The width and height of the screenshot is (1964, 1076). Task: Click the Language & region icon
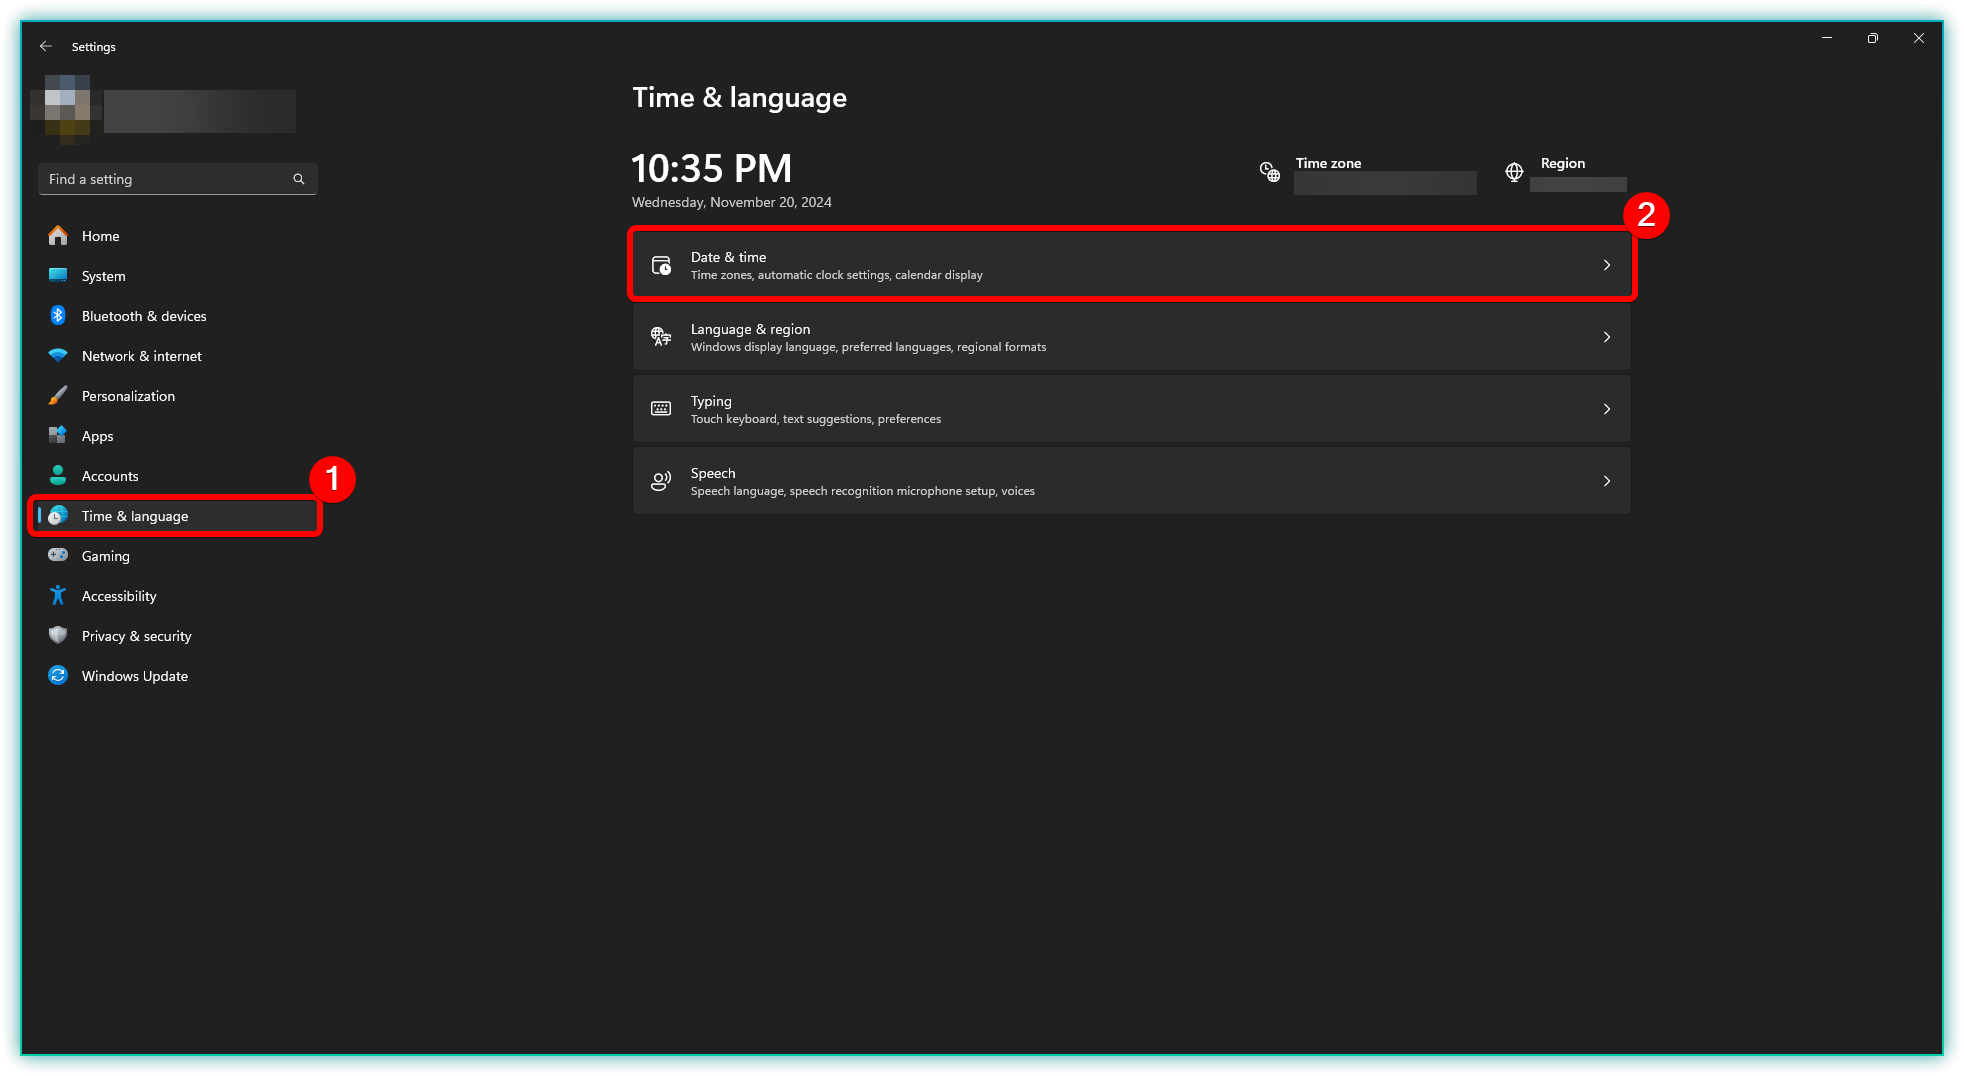tap(661, 337)
